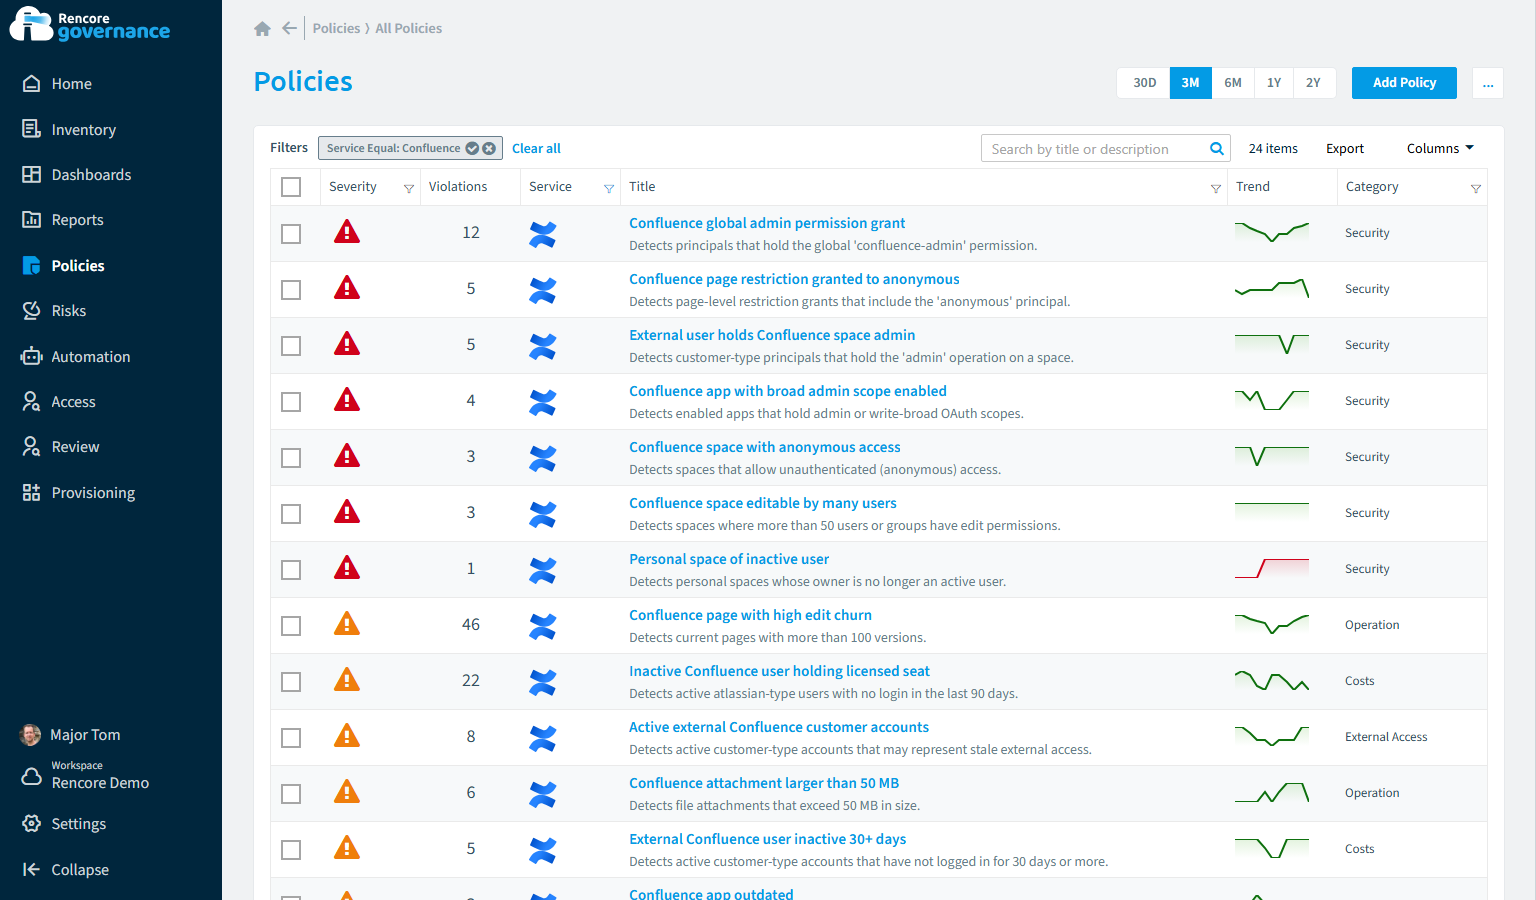Viewport: 1536px width, 900px height.
Task: Click the filter chip checkmark icon
Action: 472,148
